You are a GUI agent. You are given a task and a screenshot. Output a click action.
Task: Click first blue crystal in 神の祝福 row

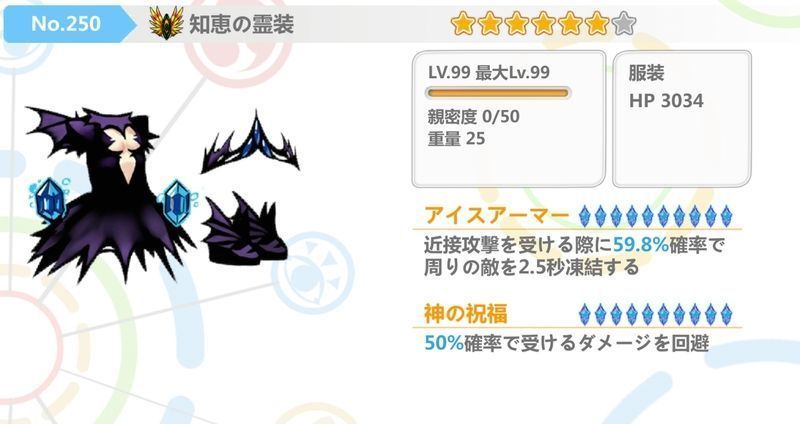pos(585,314)
